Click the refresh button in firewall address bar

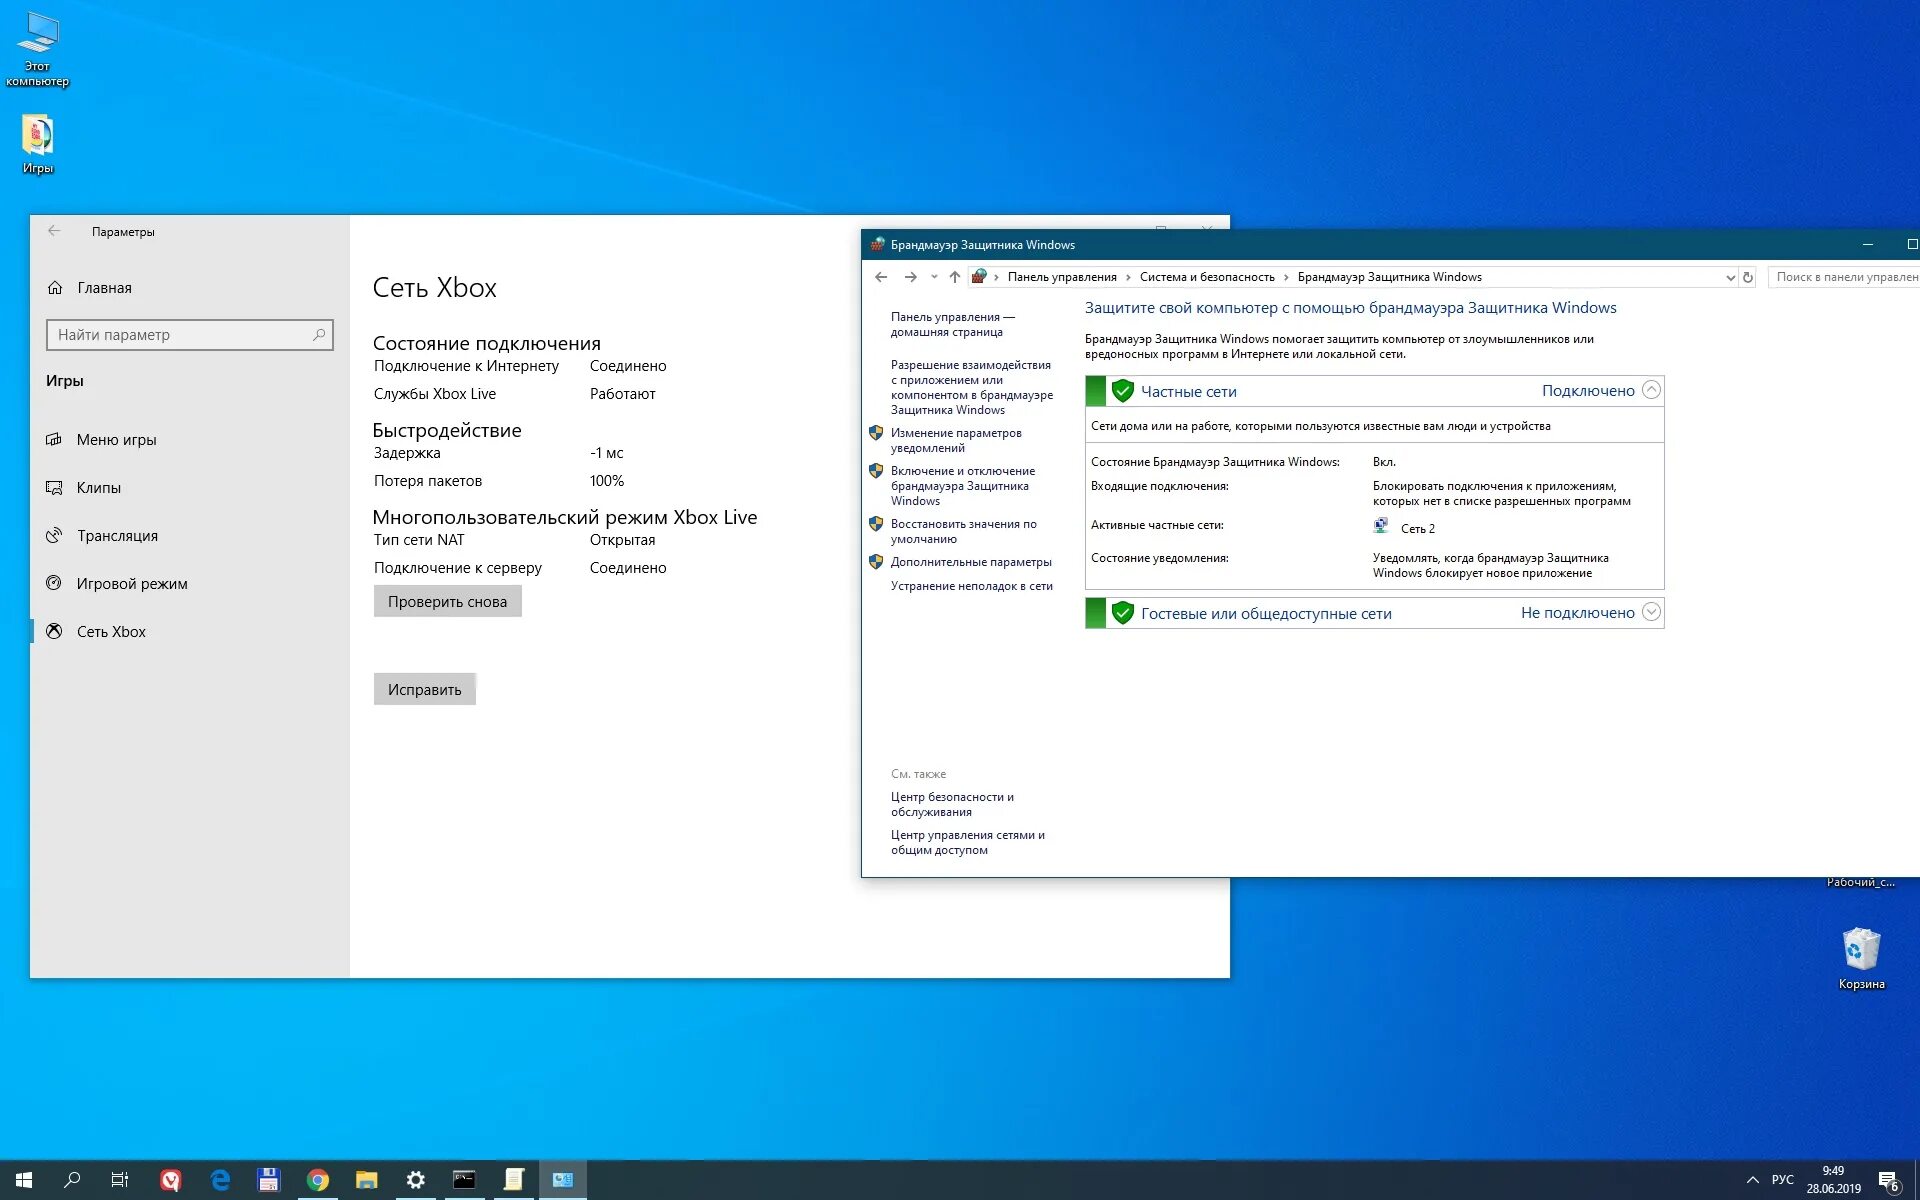click(x=1748, y=277)
